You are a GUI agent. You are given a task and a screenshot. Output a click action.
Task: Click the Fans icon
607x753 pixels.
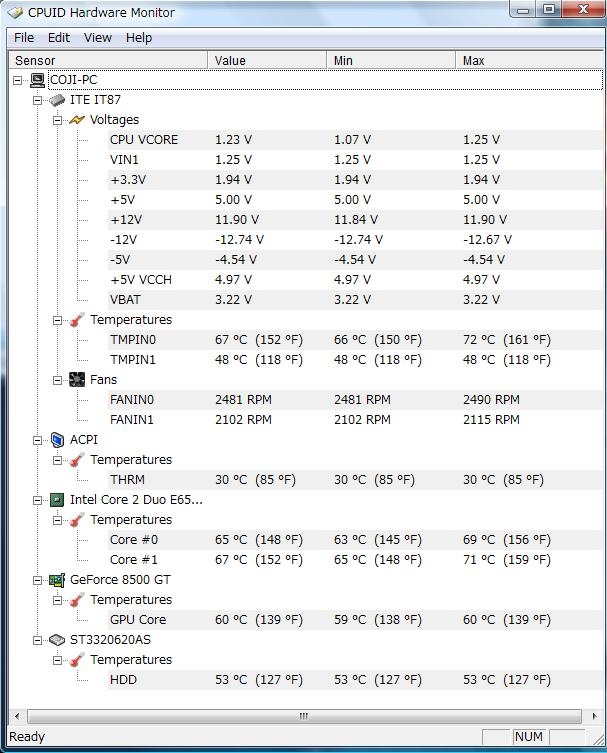77,380
